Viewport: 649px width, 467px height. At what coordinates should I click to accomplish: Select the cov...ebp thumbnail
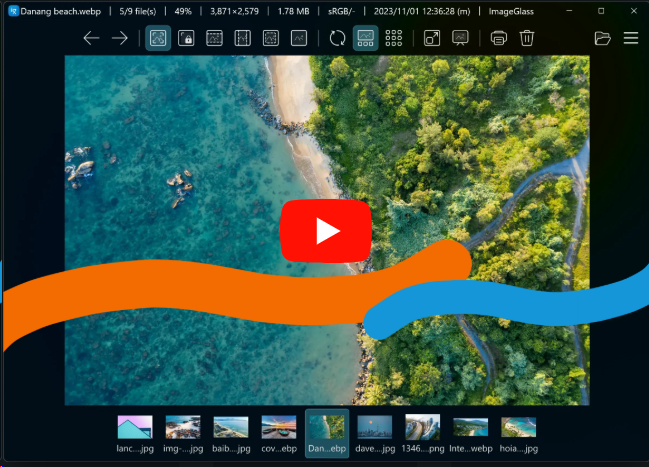tap(279, 433)
